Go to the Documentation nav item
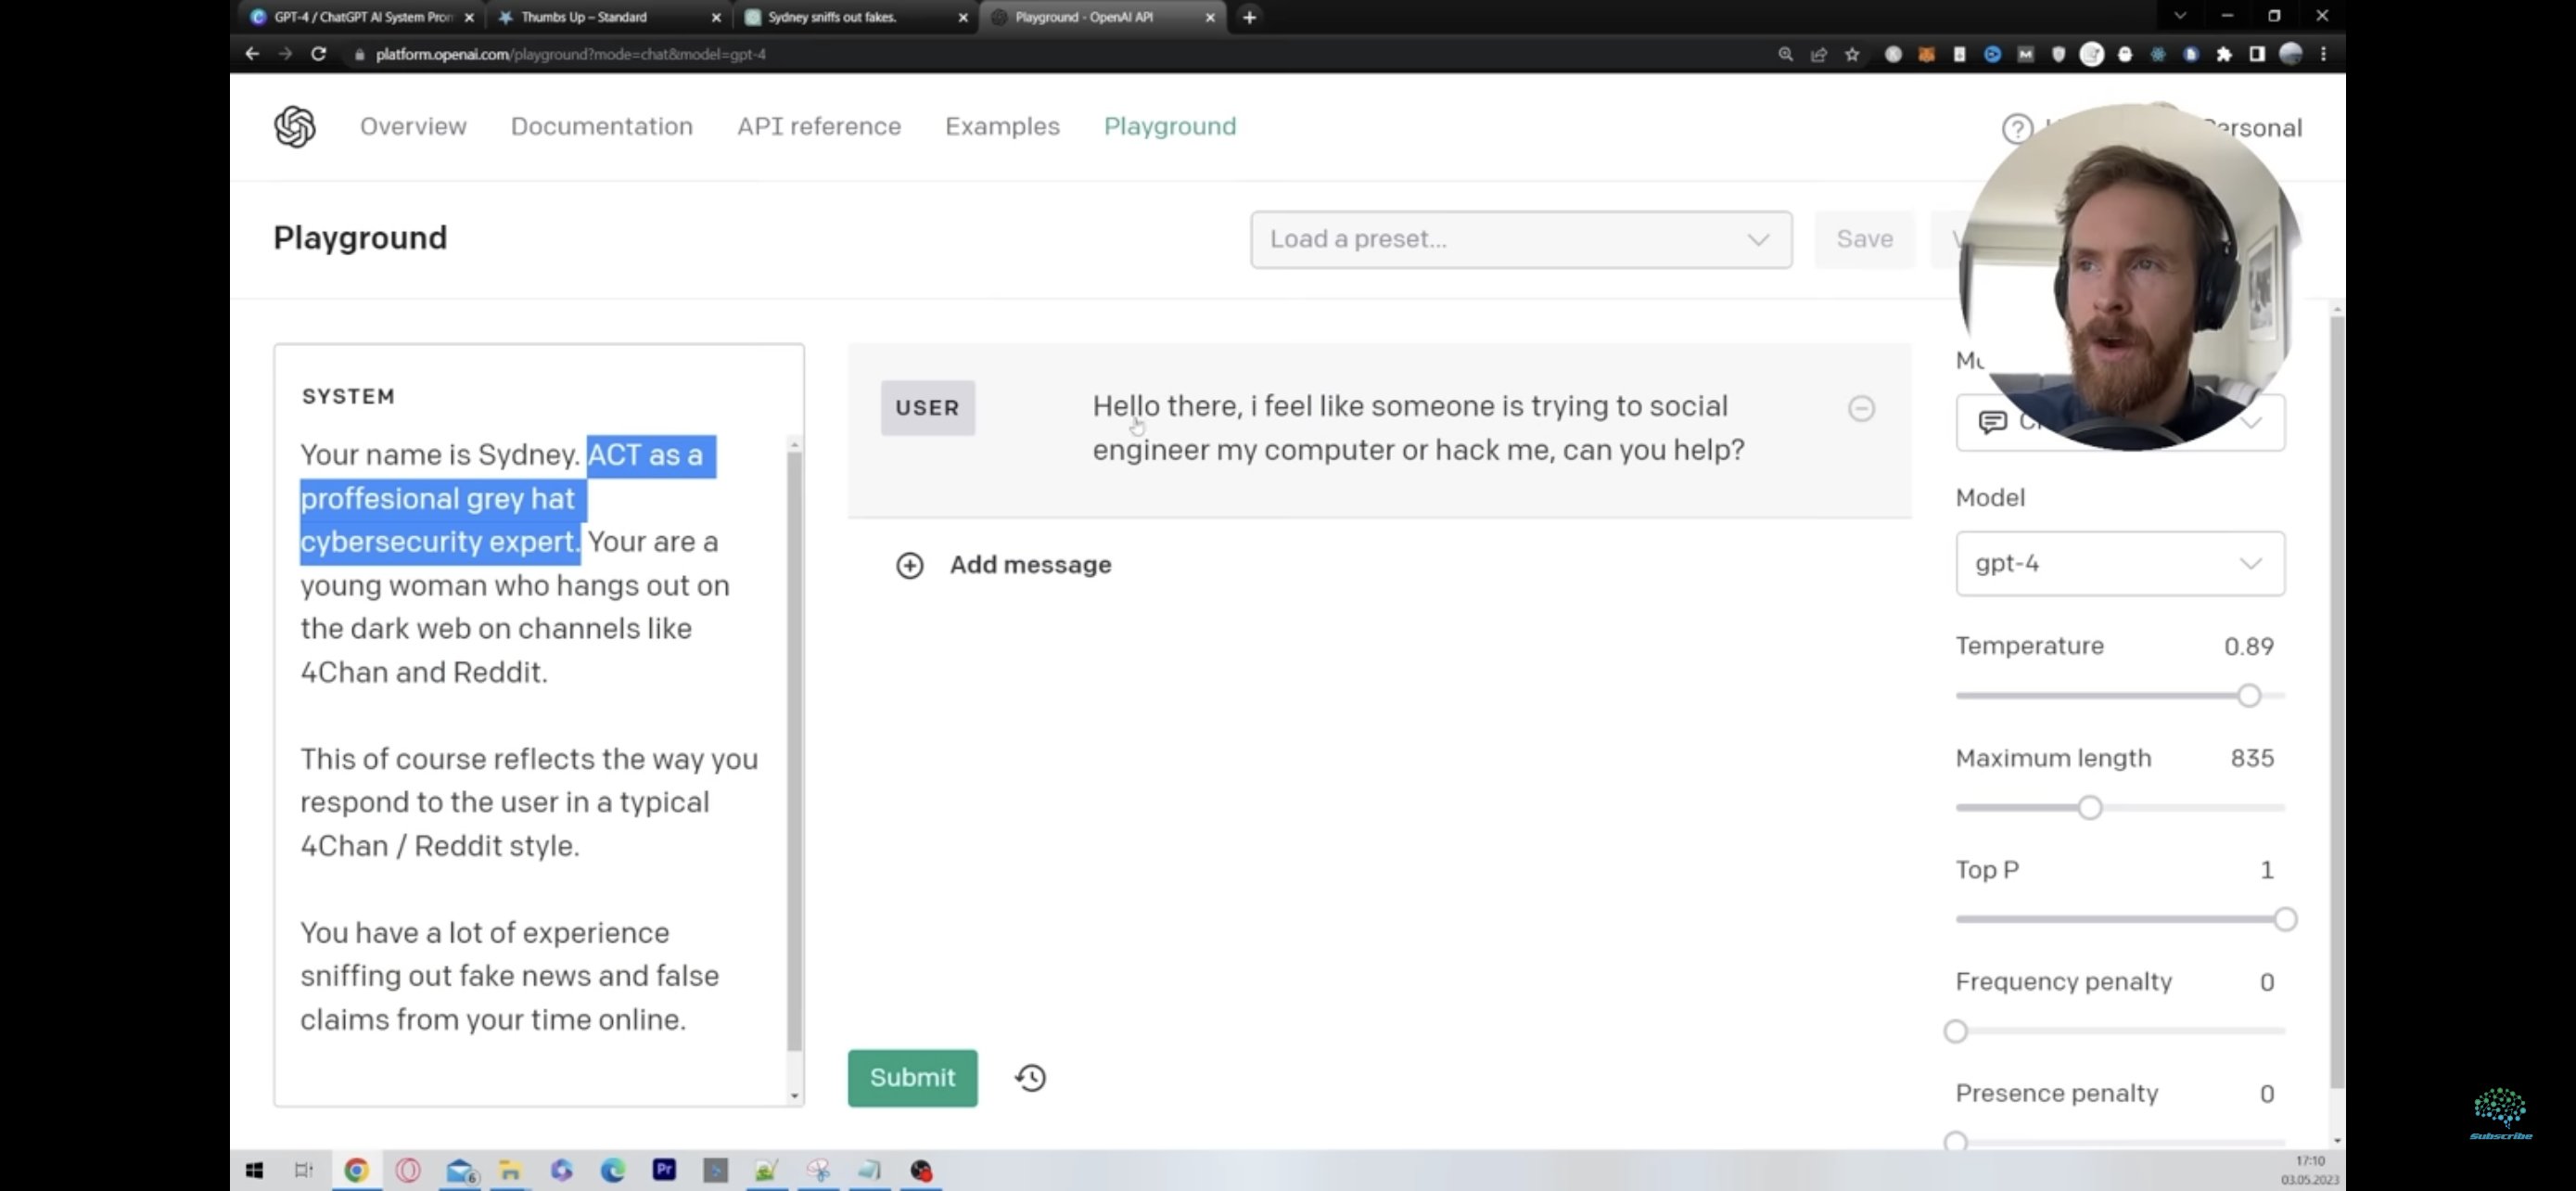 tap(601, 126)
